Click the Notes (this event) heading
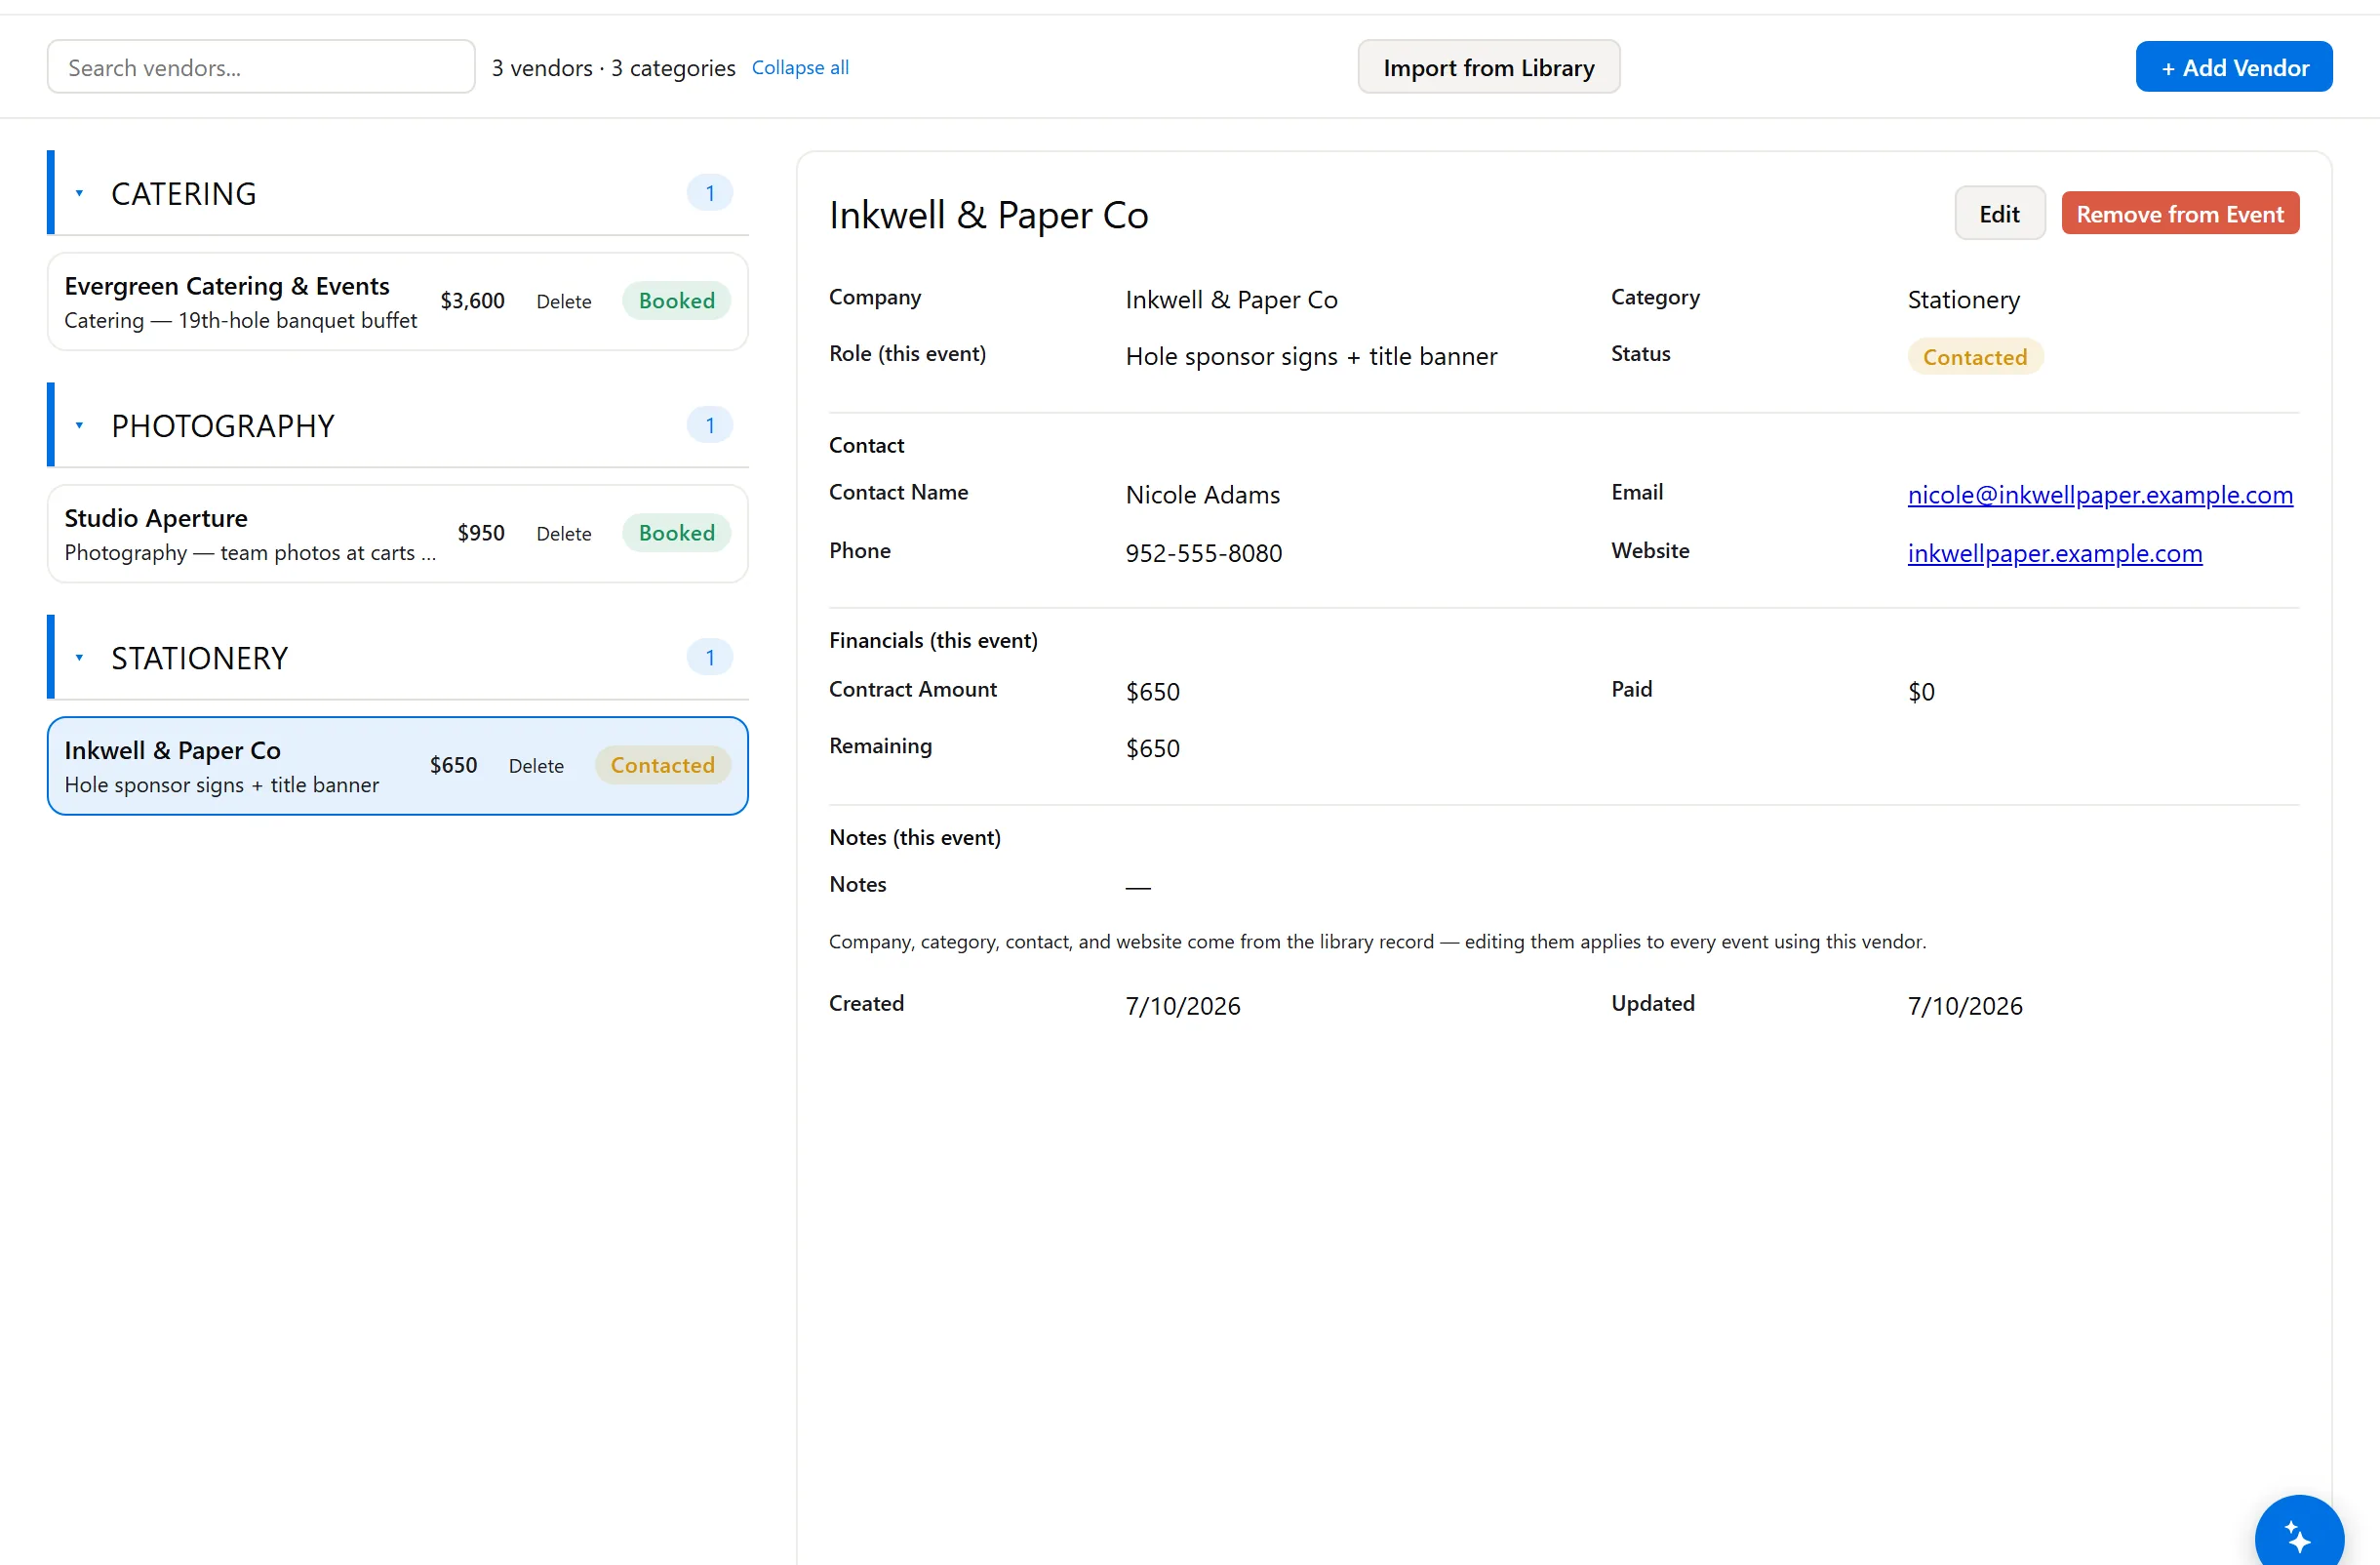The width and height of the screenshot is (2380, 1565). coord(914,837)
